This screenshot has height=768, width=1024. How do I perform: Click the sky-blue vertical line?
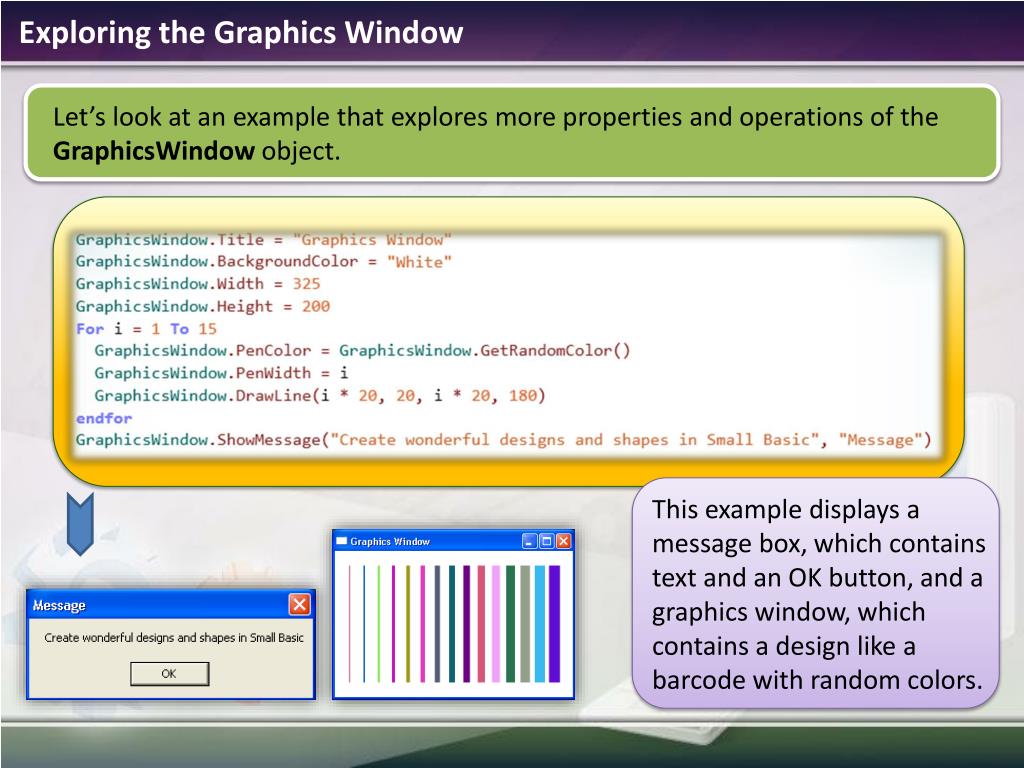[x=540, y=624]
